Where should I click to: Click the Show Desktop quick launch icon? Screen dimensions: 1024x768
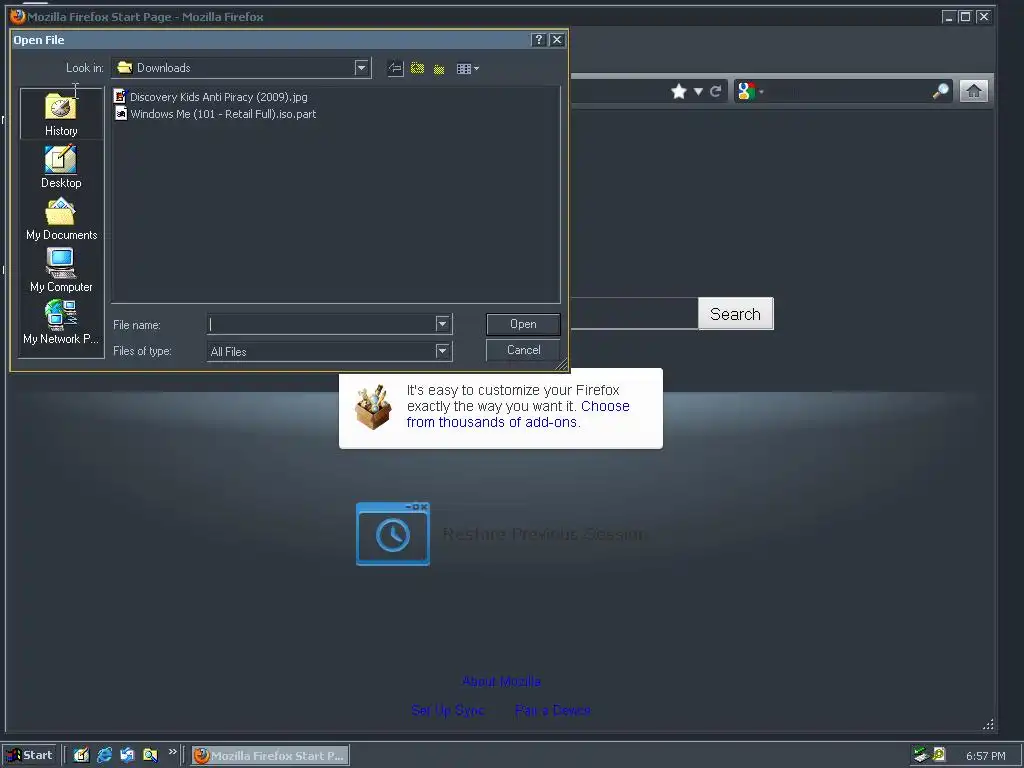[x=81, y=755]
